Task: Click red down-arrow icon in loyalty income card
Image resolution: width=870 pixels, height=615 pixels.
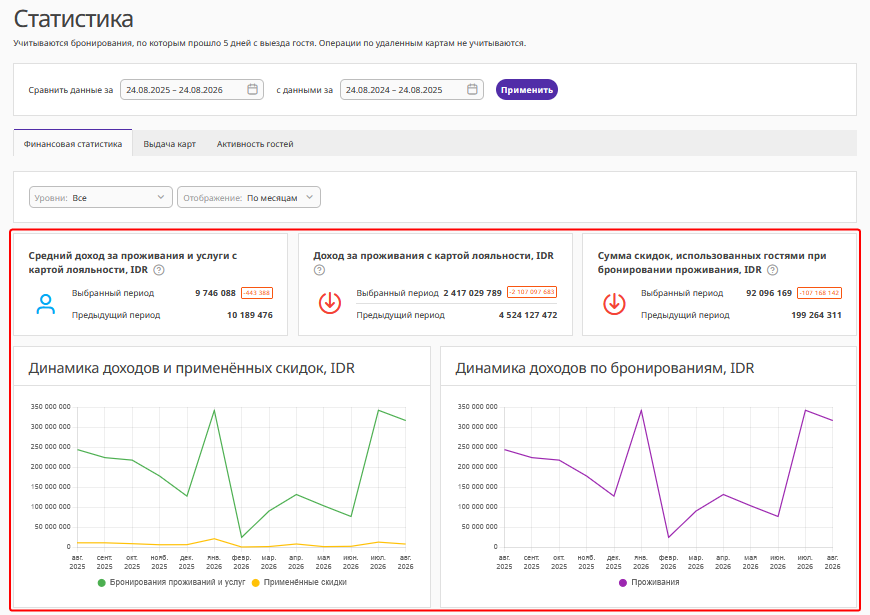Action: tap(330, 303)
